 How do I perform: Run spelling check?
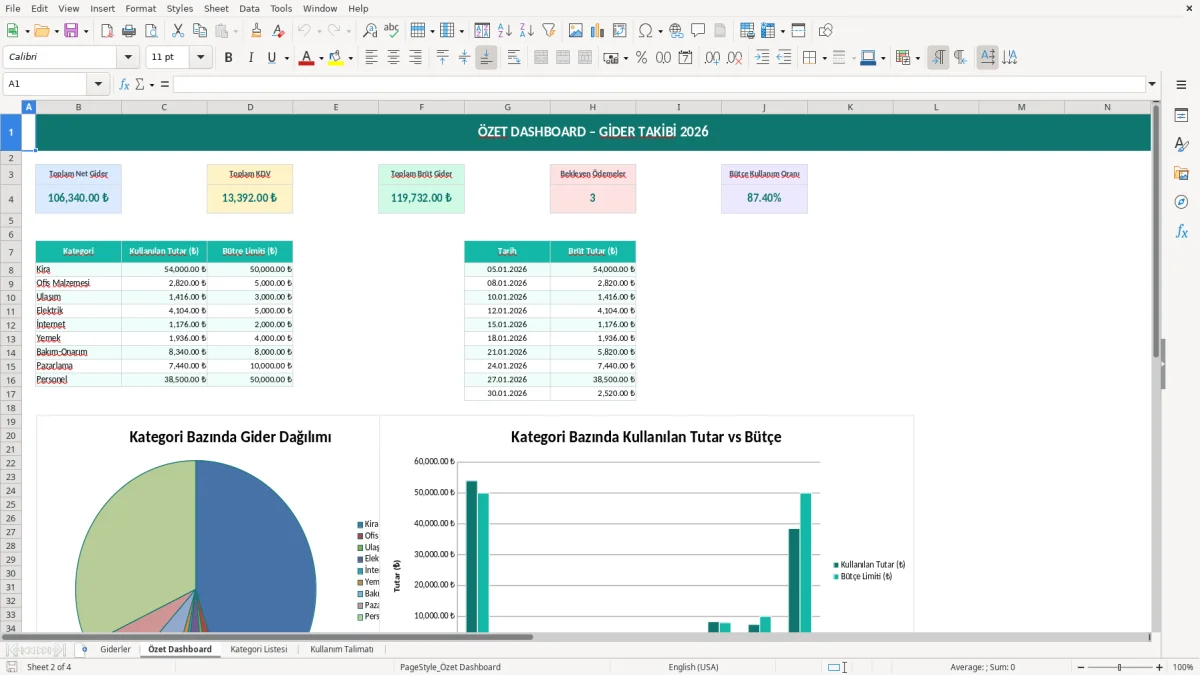(392, 31)
